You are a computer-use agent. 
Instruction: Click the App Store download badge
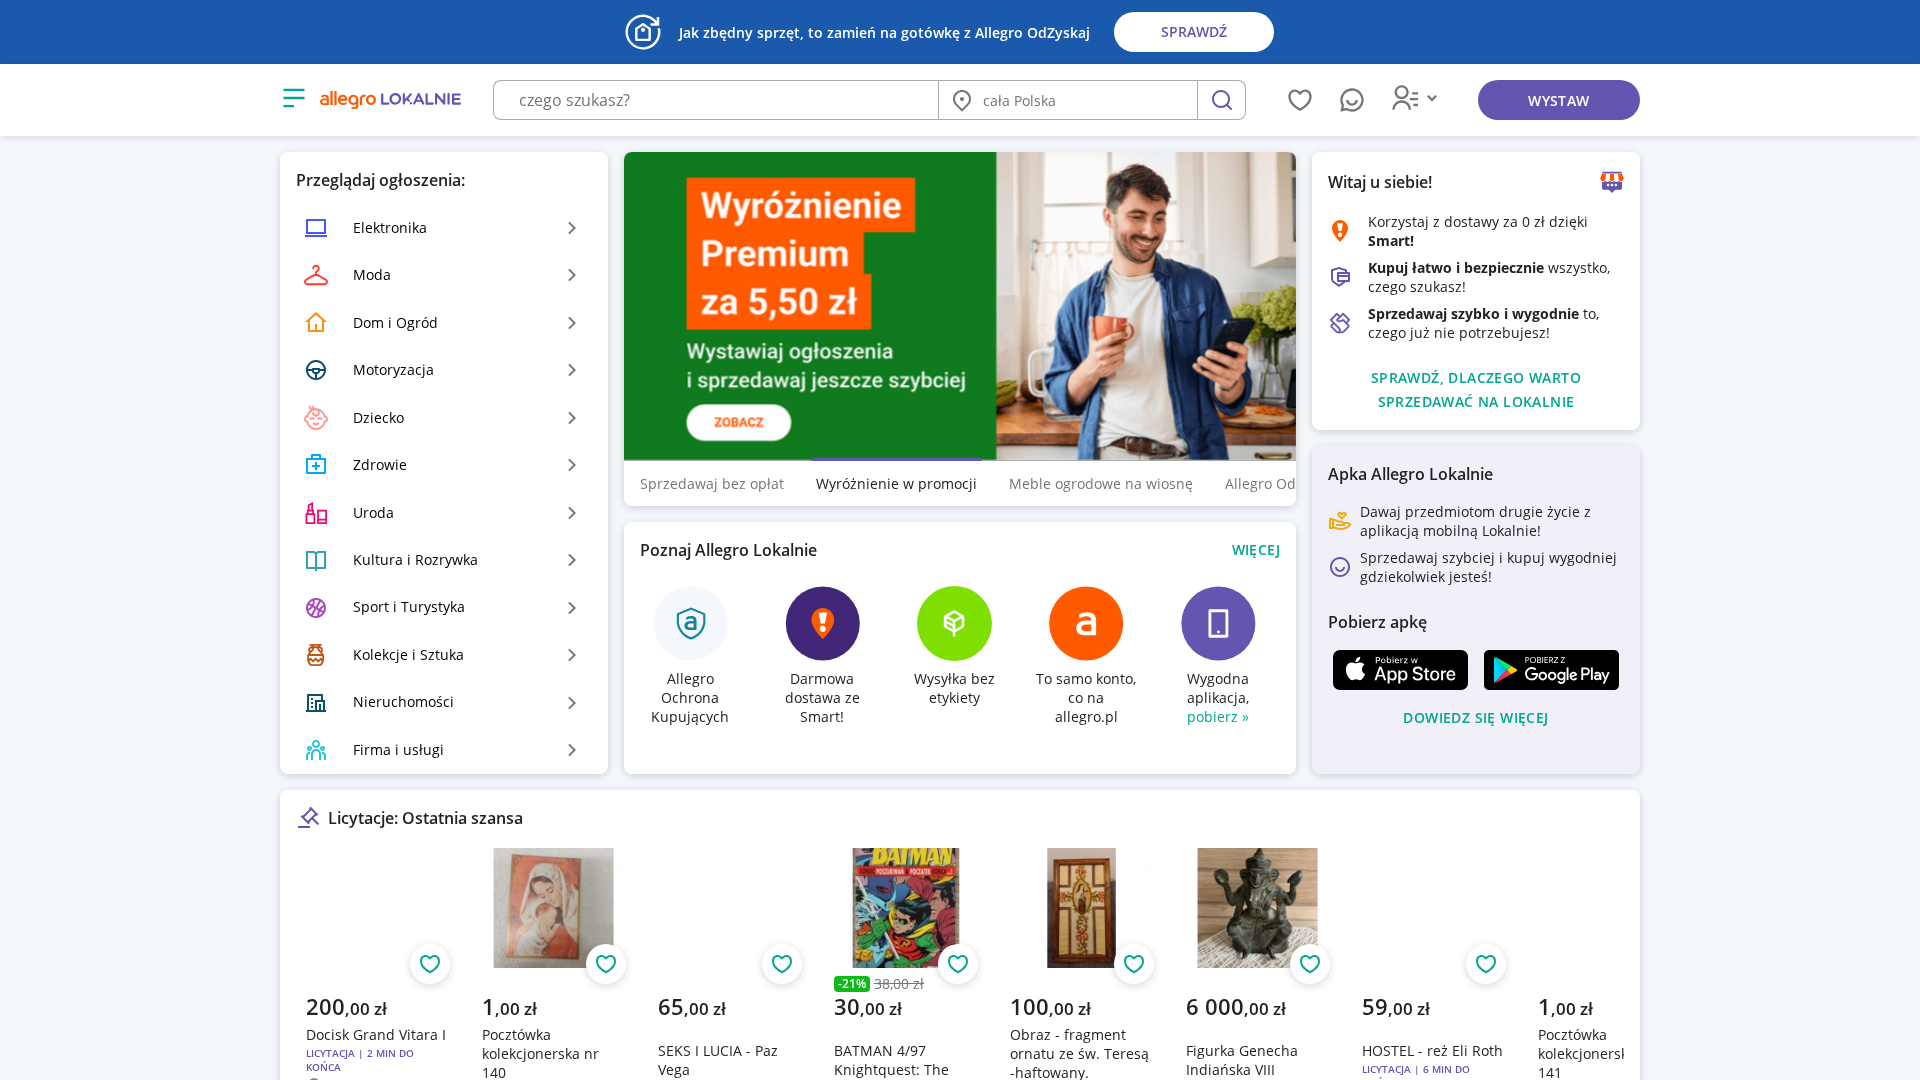(1400, 670)
